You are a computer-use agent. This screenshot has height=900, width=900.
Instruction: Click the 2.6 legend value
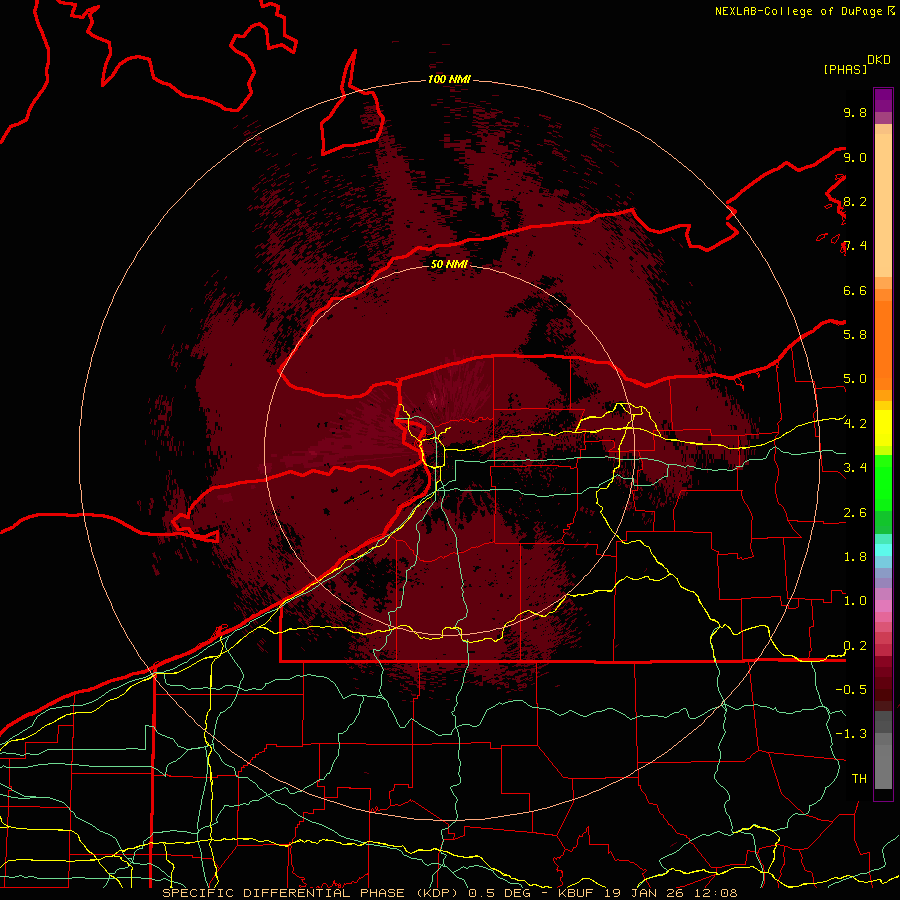tap(855, 513)
